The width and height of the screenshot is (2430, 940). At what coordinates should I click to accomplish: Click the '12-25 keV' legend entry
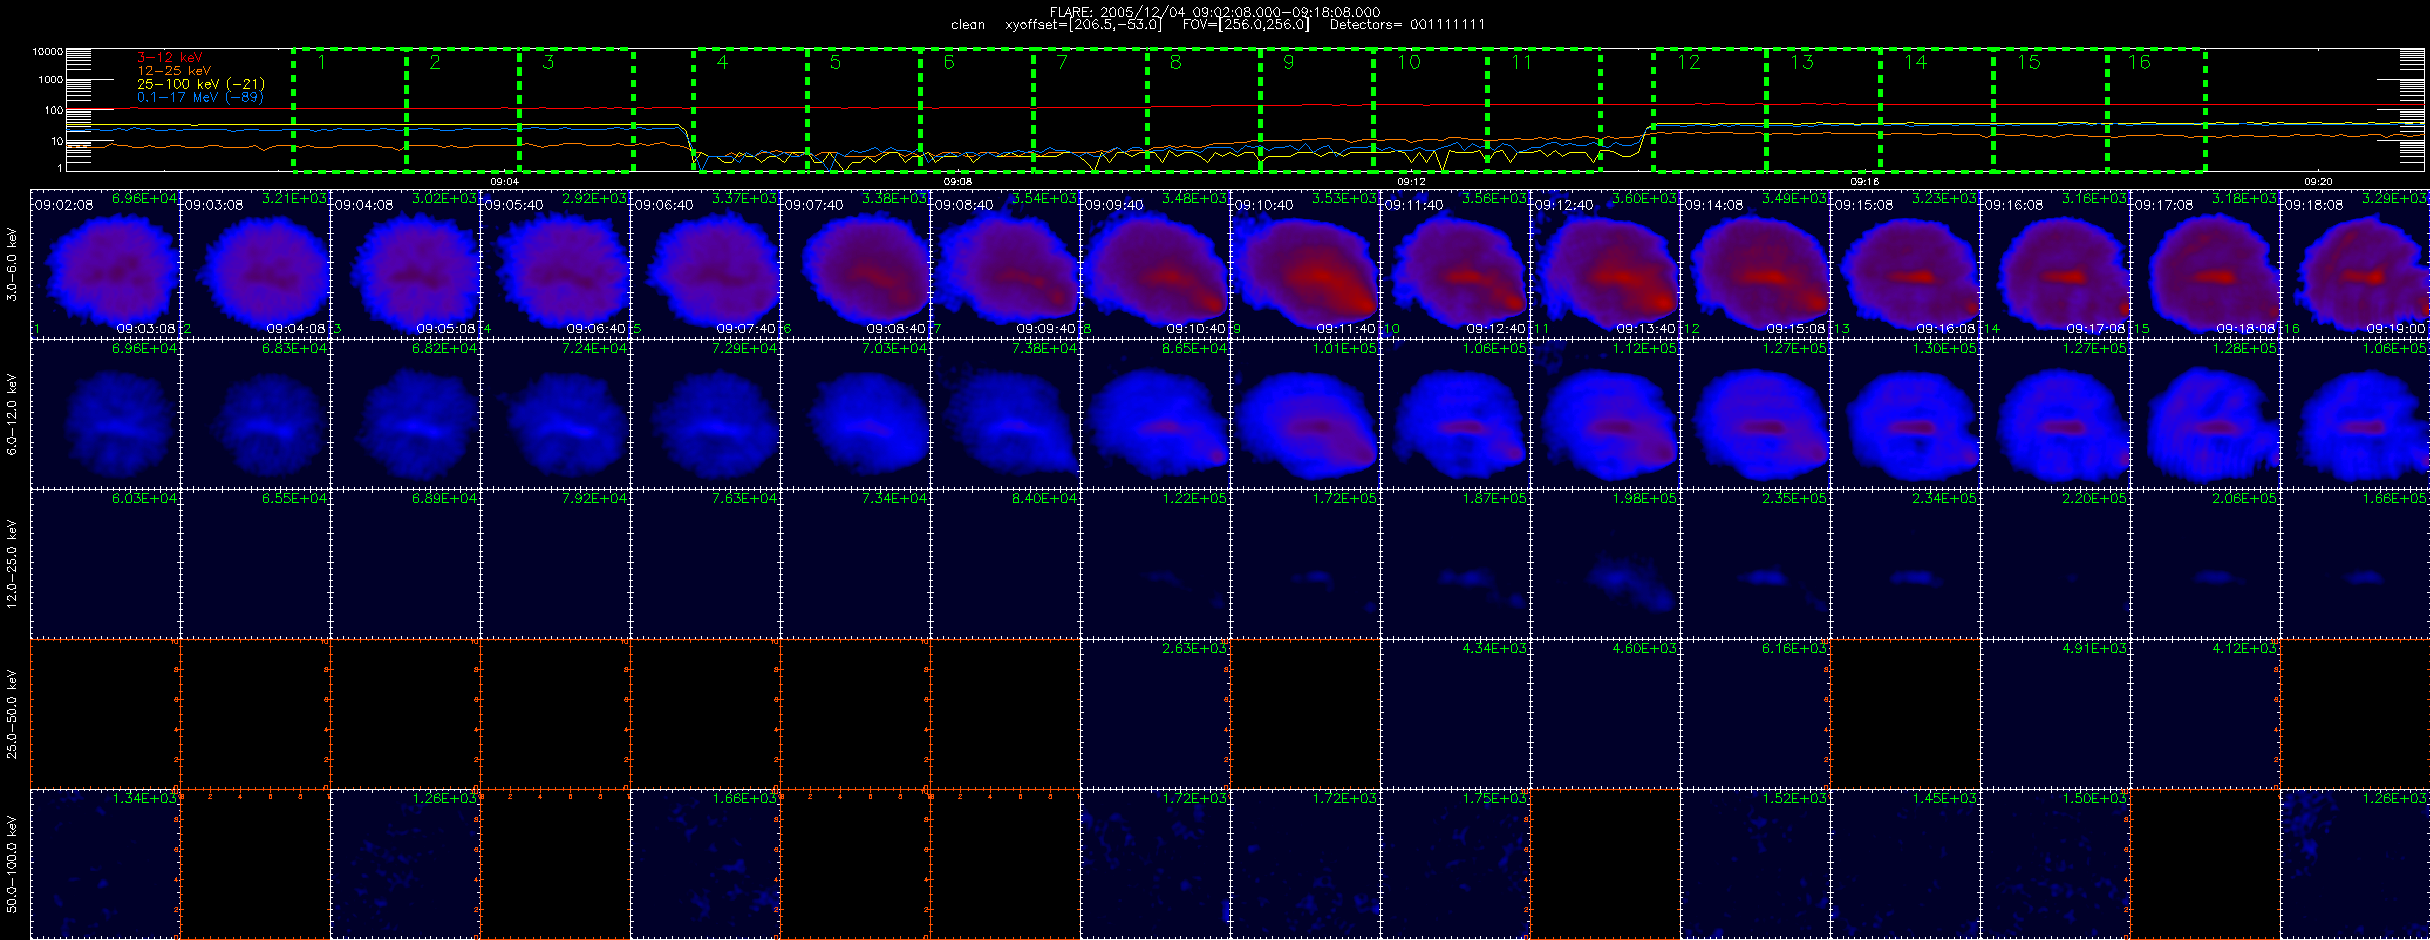(174, 71)
